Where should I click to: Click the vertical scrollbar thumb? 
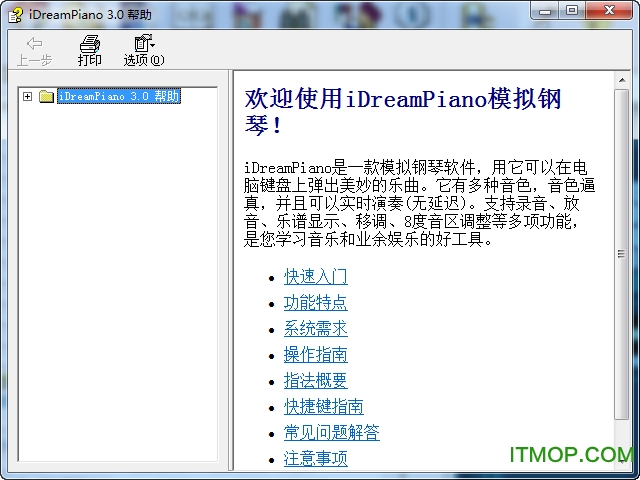tap(622, 254)
